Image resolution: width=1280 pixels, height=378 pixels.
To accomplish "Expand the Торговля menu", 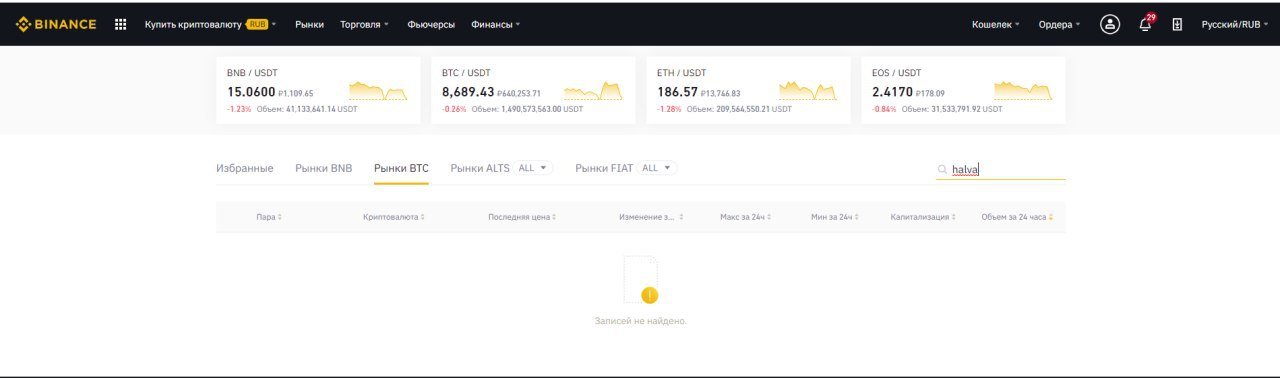I will pos(364,24).
